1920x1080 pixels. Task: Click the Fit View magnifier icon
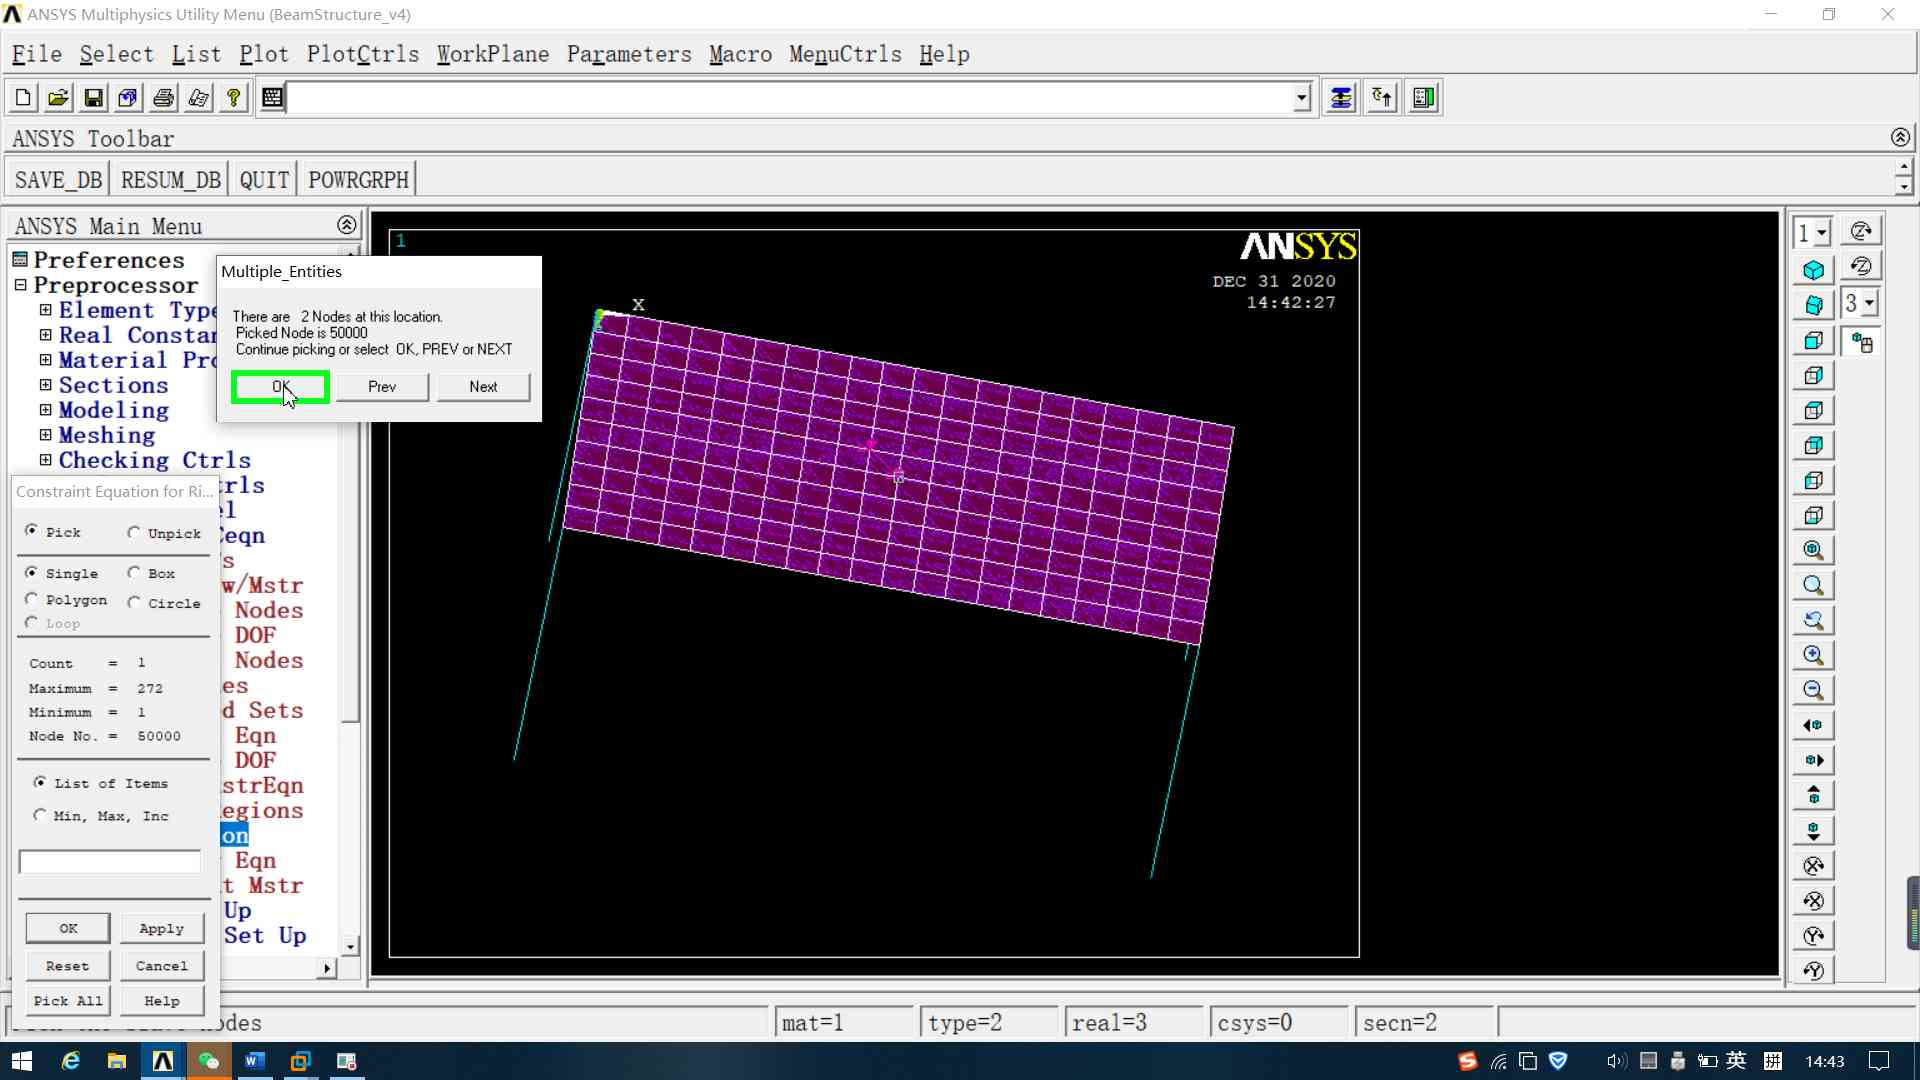coord(1813,550)
